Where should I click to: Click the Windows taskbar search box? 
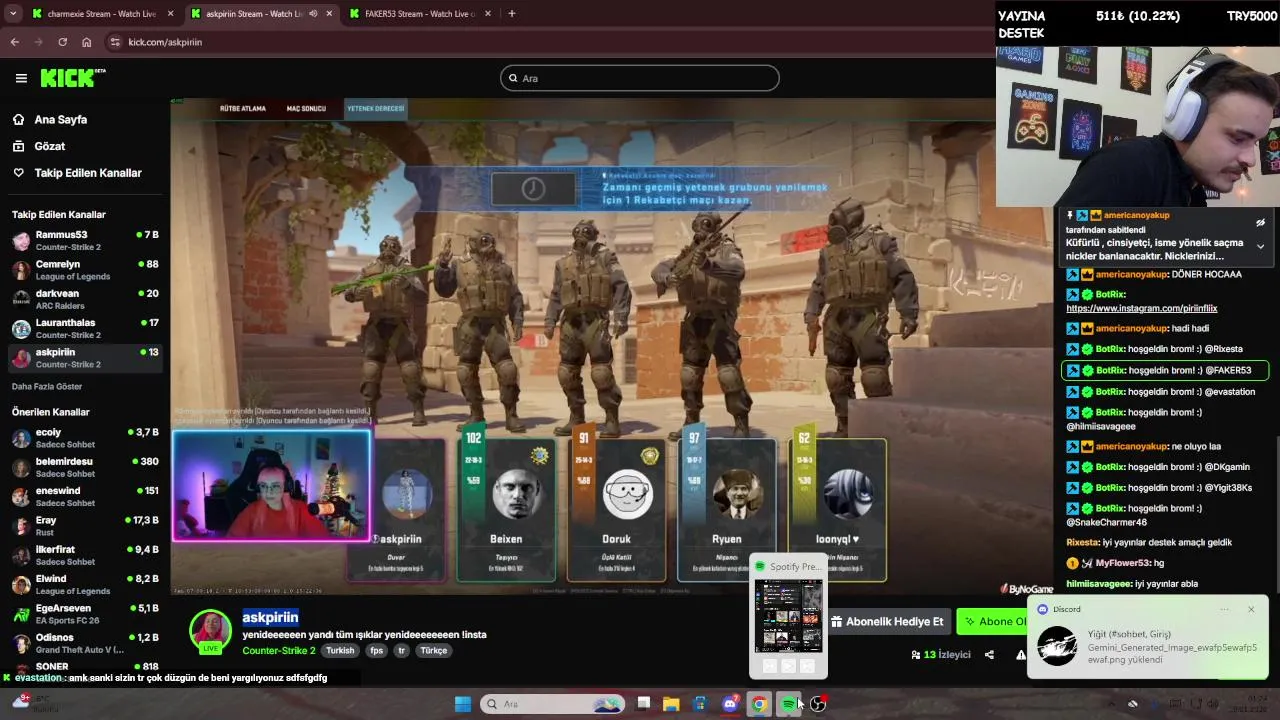[551, 704]
